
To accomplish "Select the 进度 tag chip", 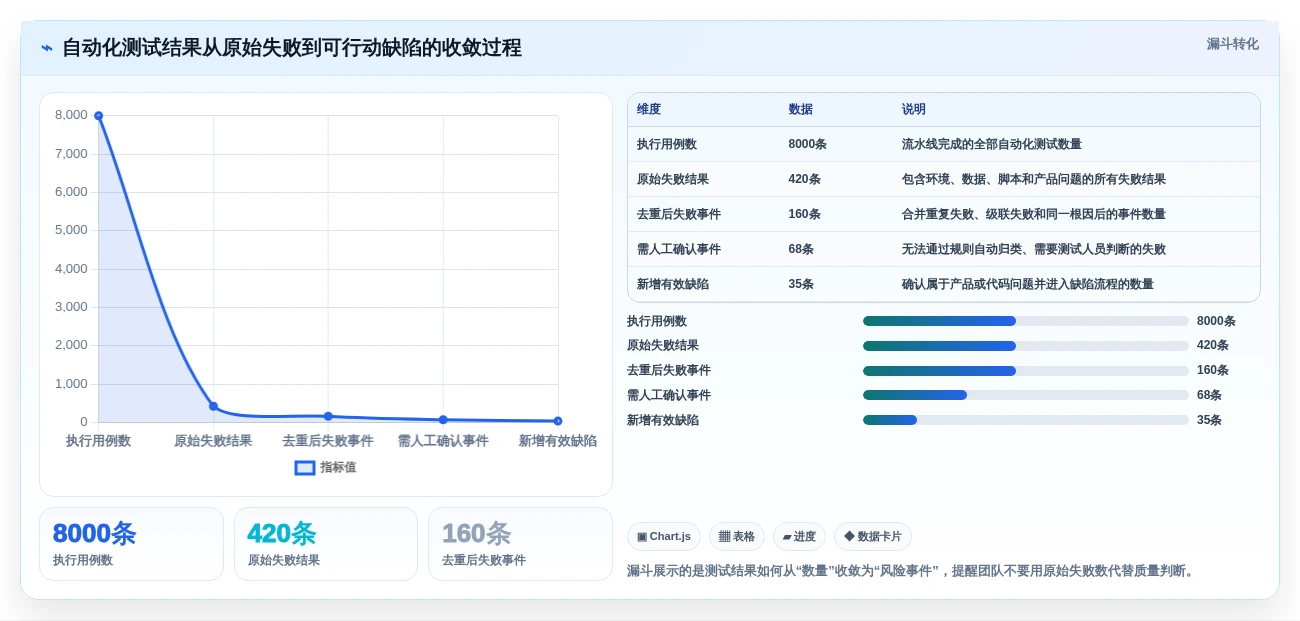I will pyautogui.click(x=799, y=536).
